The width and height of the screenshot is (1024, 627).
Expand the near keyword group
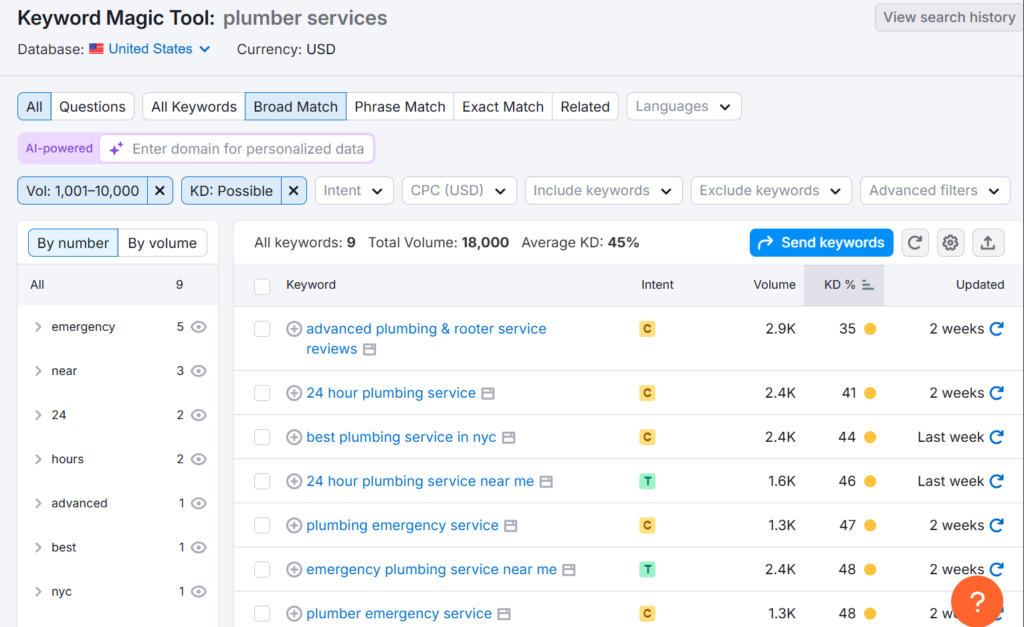pyautogui.click(x=38, y=371)
